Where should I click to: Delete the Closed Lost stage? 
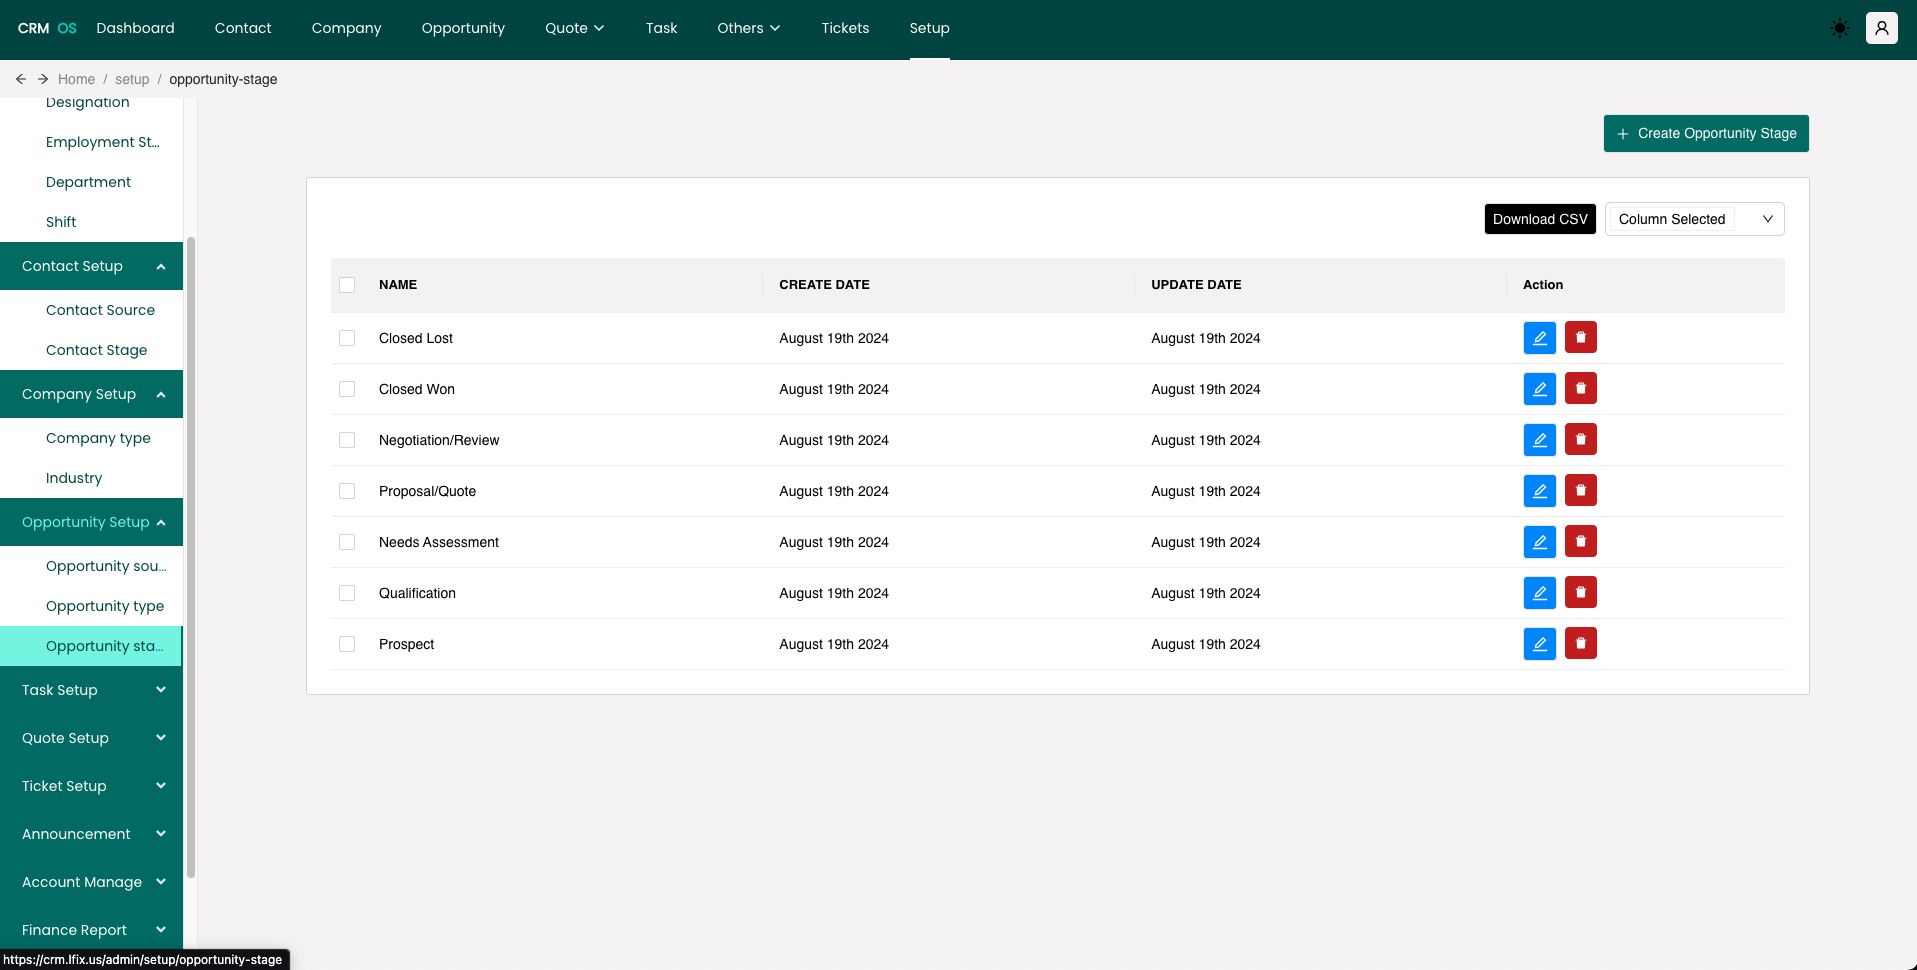pos(1580,338)
